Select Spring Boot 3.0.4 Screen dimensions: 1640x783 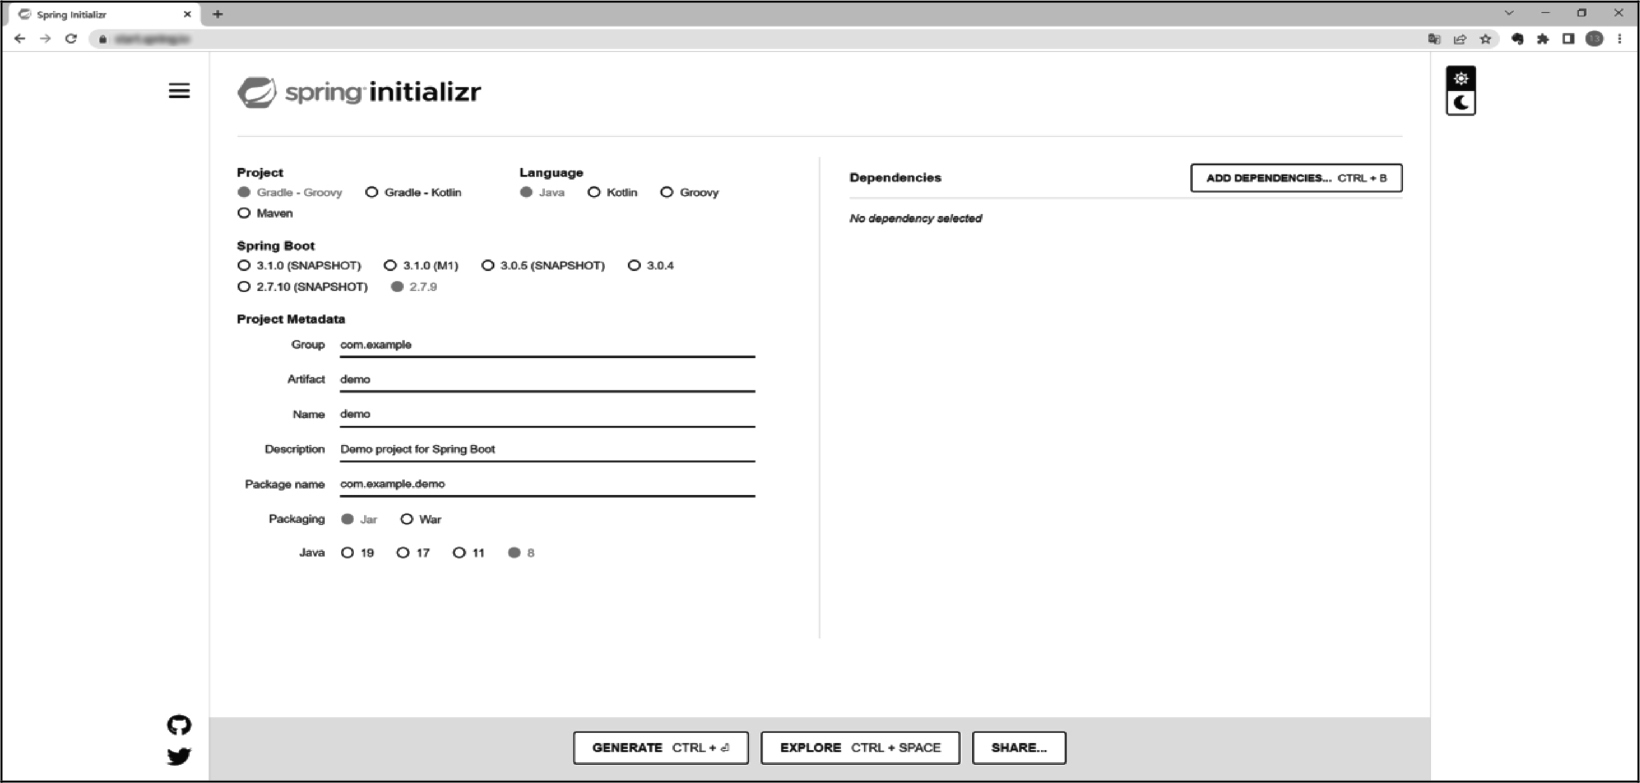pyautogui.click(x=651, y=266)
